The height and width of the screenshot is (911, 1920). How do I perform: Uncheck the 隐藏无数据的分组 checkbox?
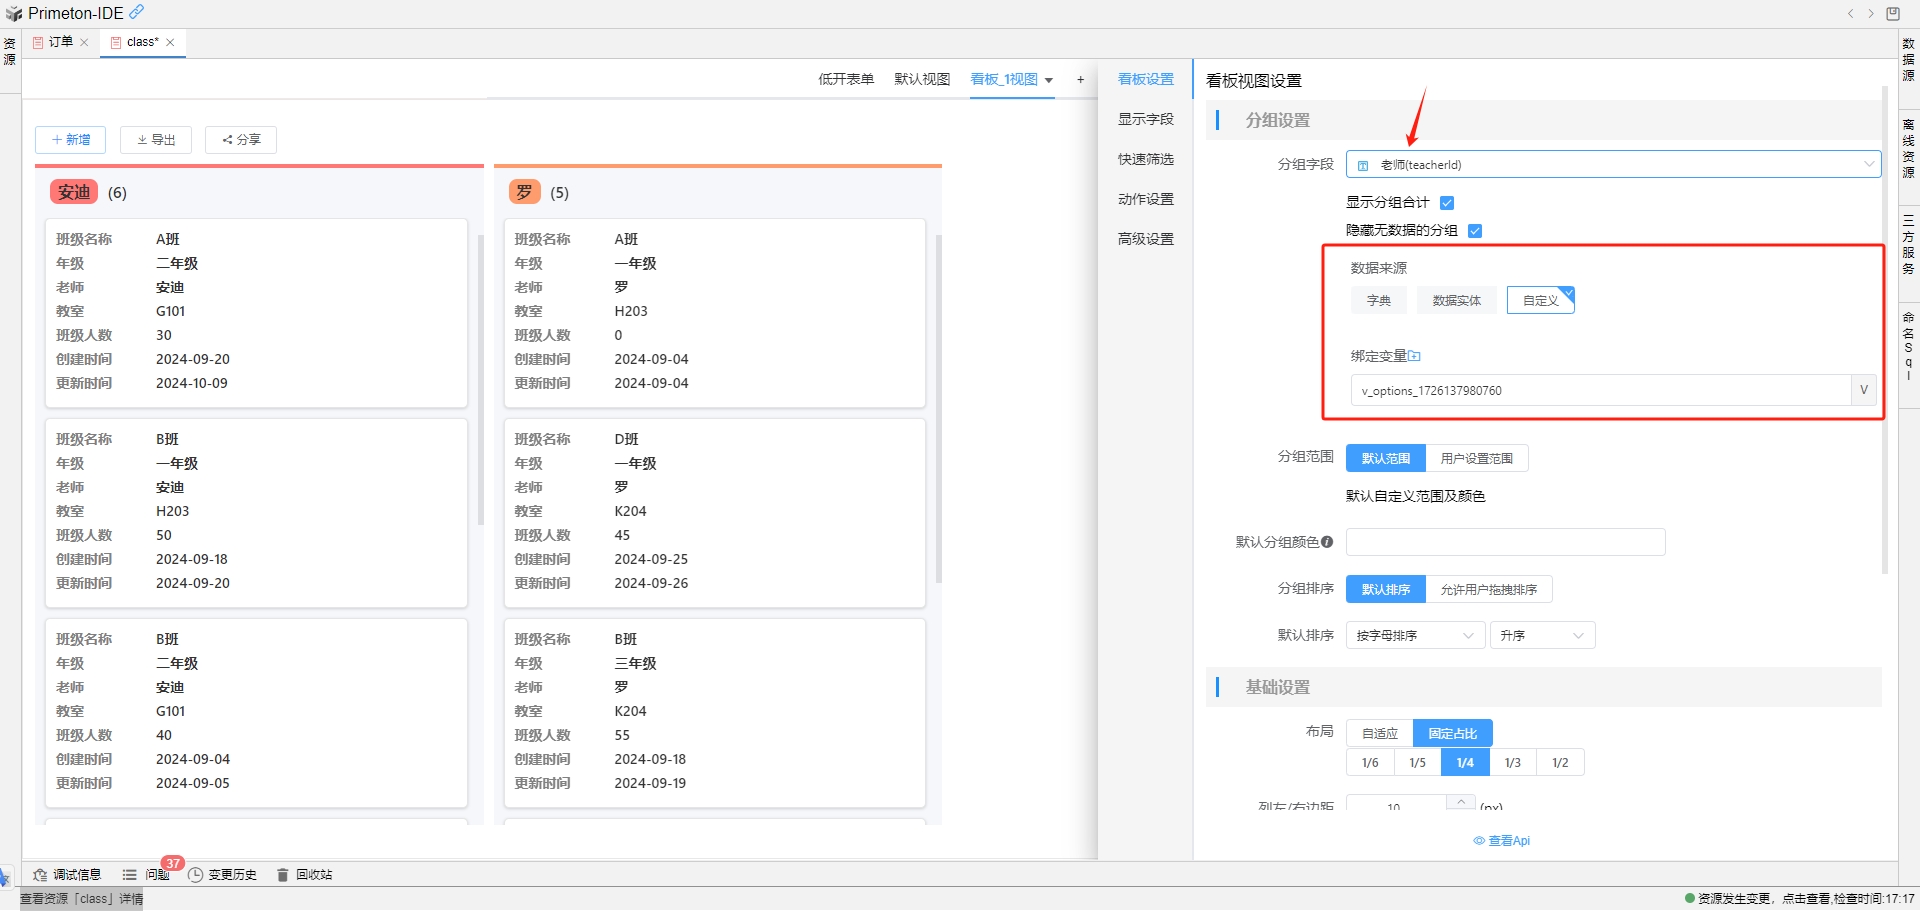point(1475,231)
